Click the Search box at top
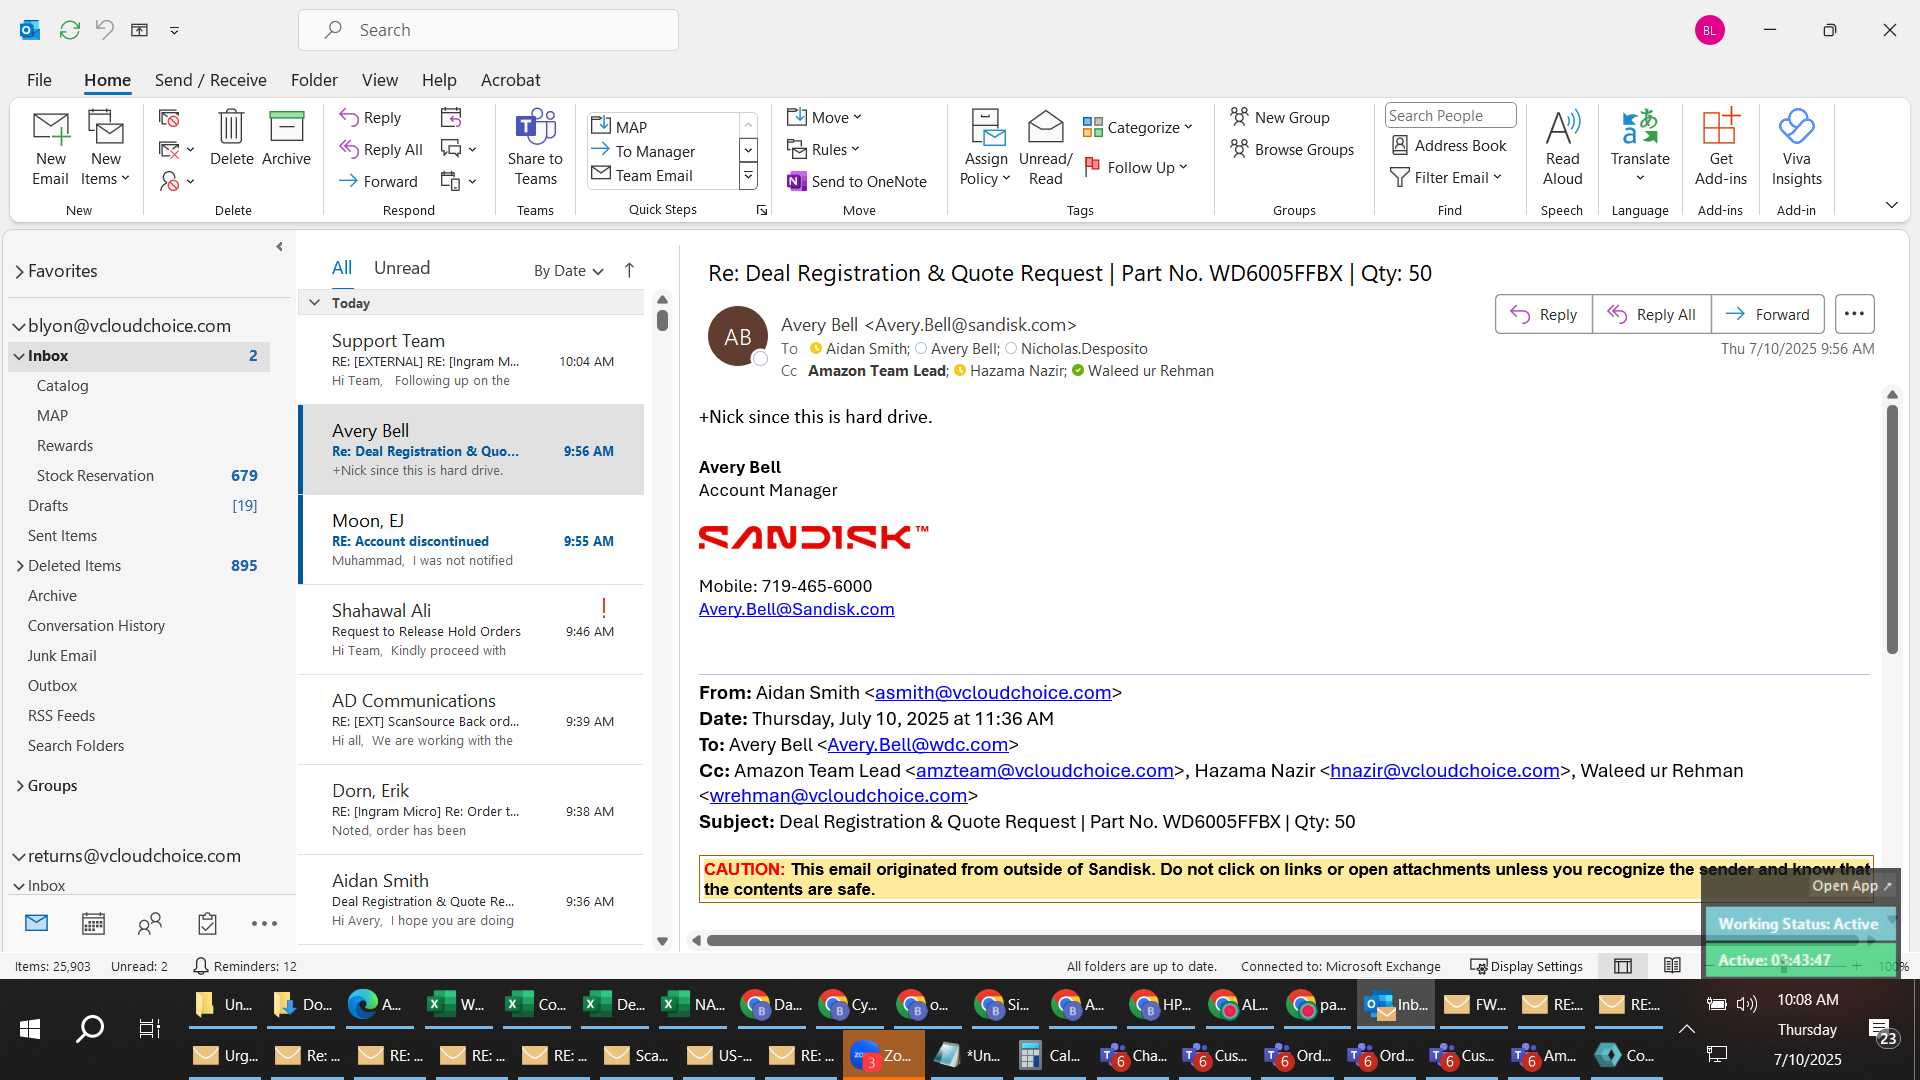 (488, 30)
